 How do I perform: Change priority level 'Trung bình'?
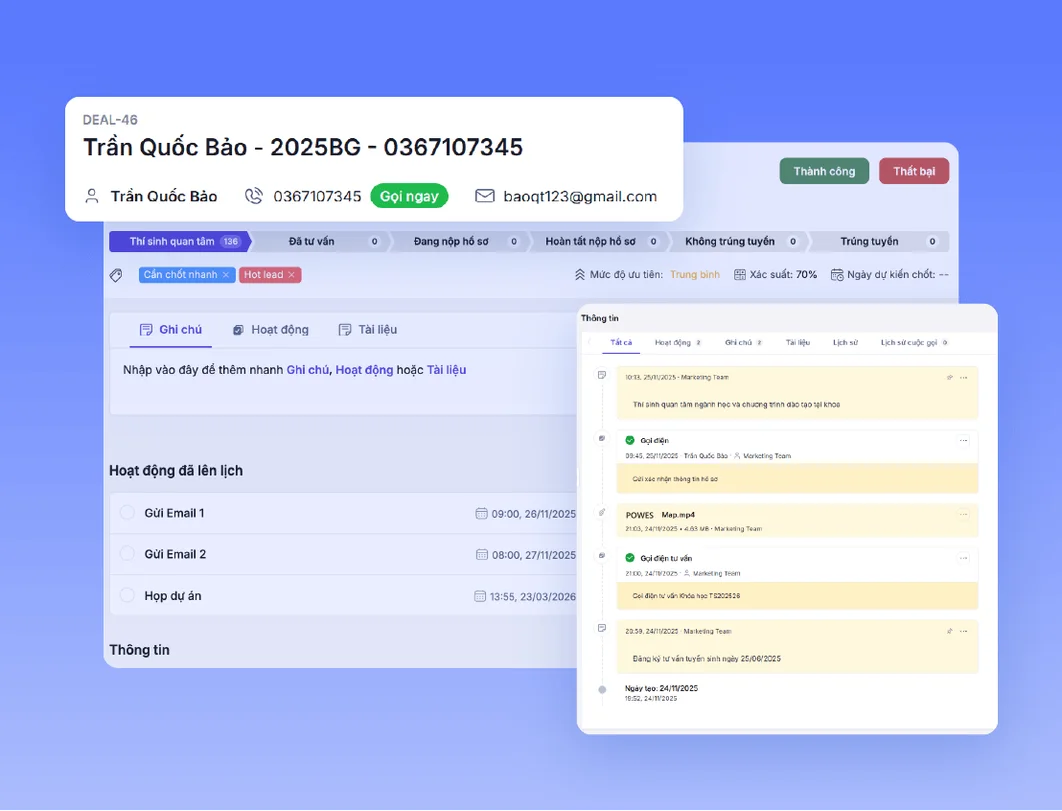(695, 274)
